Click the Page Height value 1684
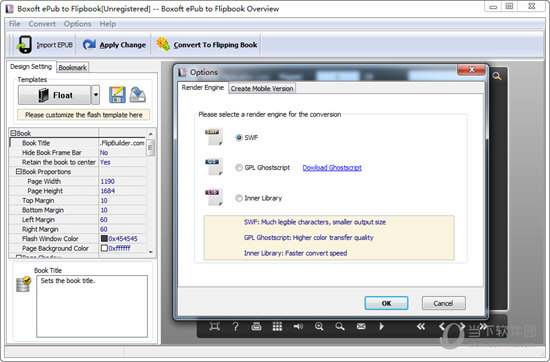The image size is (550, 362). [107, 191]
